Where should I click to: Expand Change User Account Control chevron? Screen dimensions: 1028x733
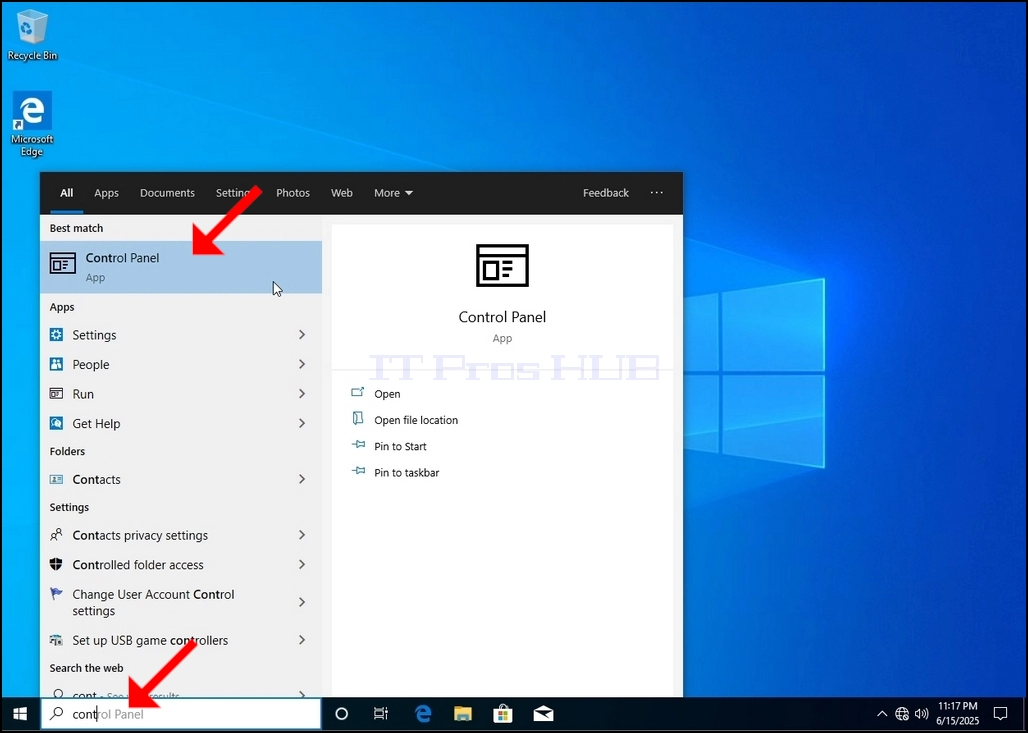302,602
